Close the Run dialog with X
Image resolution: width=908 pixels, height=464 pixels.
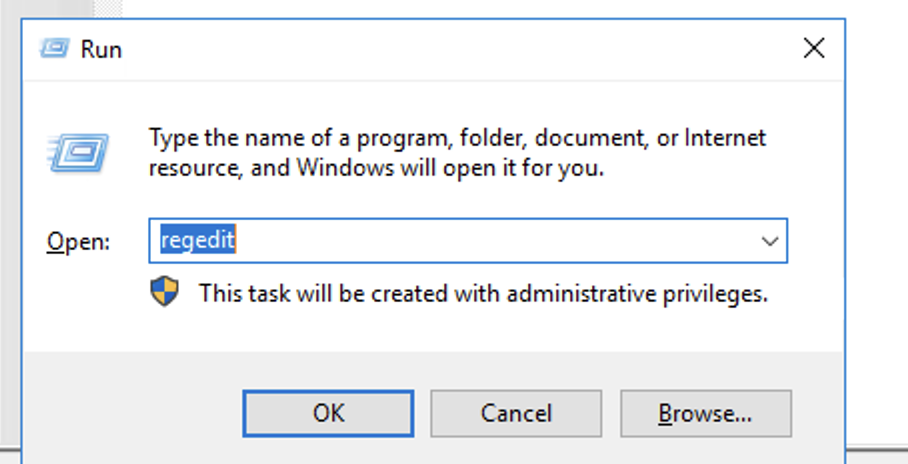814,47
